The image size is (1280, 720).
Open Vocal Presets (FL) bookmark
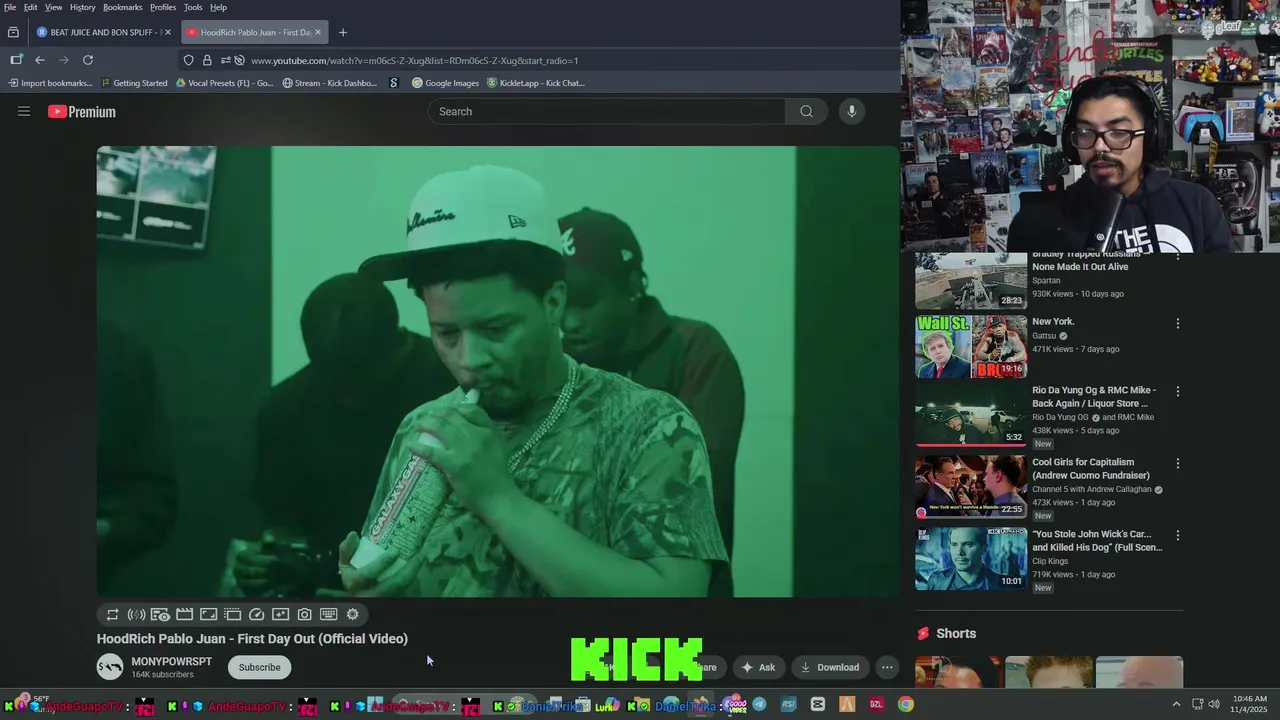224,83
